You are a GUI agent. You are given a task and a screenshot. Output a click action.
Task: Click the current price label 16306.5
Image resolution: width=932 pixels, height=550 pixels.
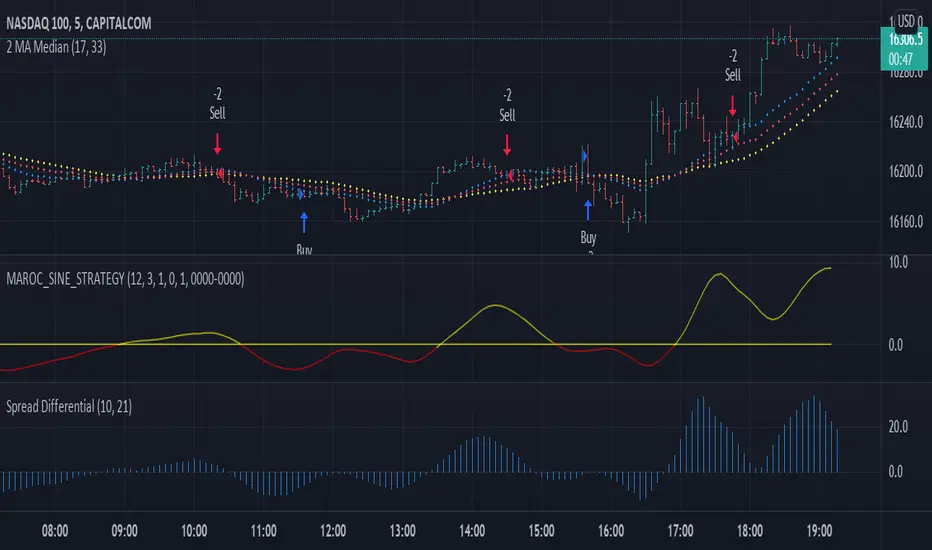click(x=904, y=40)
